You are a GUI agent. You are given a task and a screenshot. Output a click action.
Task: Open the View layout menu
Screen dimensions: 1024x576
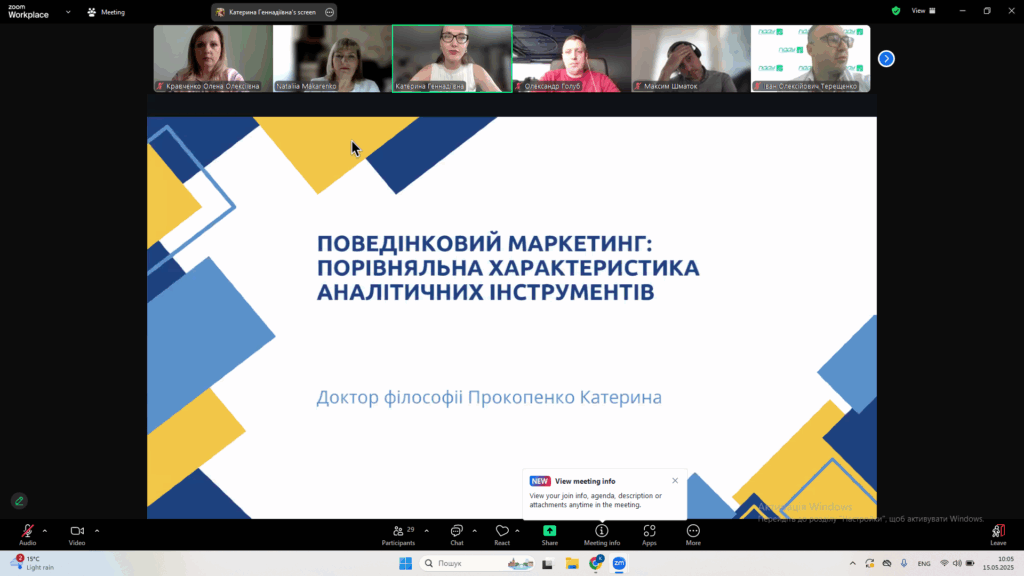pos(923,11)
